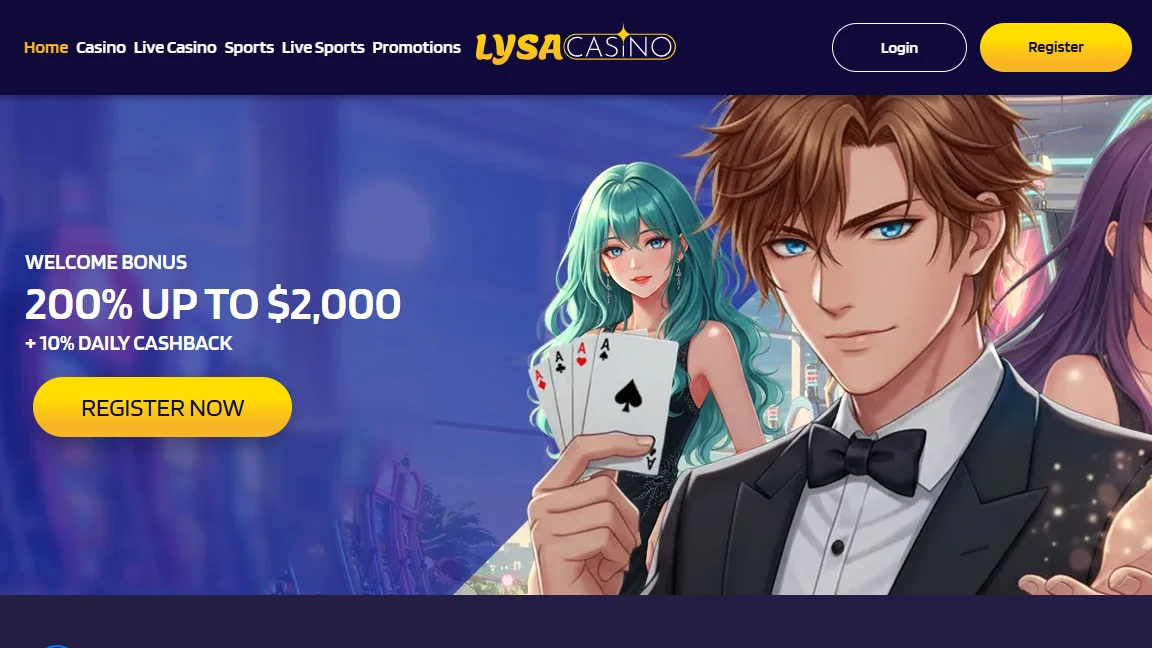1152x648 pixels.
Task: Click the Register Now banner button
Action: [x=162, y=407]
